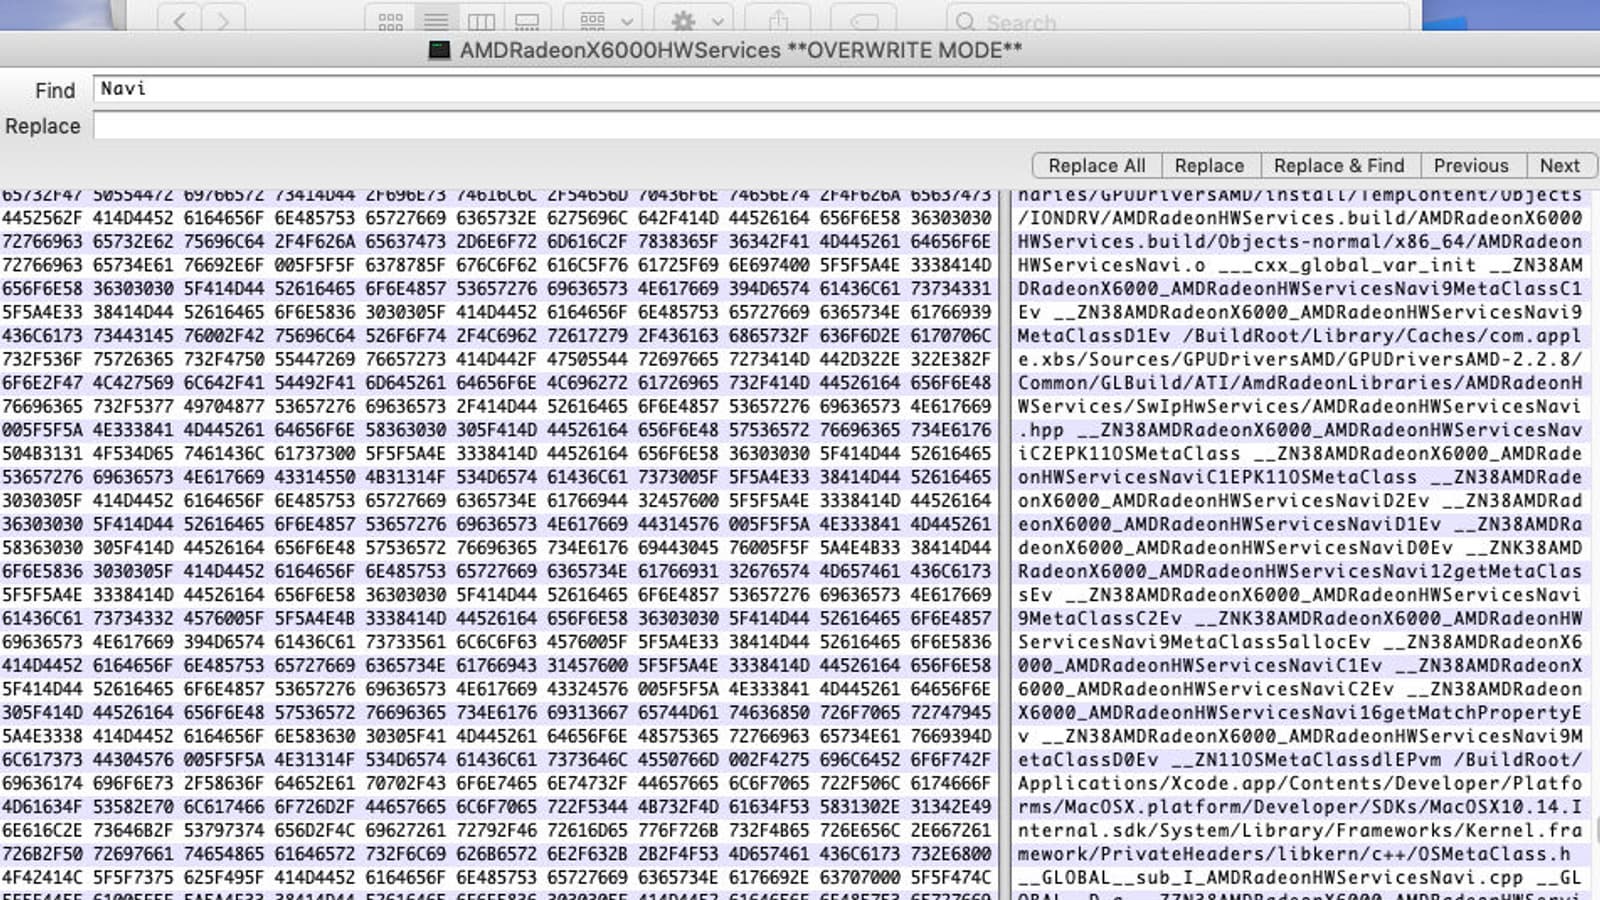Select hex value 69313667
Image resolution: width=1600 pixels, height=900 pixels.
(587, 713)
